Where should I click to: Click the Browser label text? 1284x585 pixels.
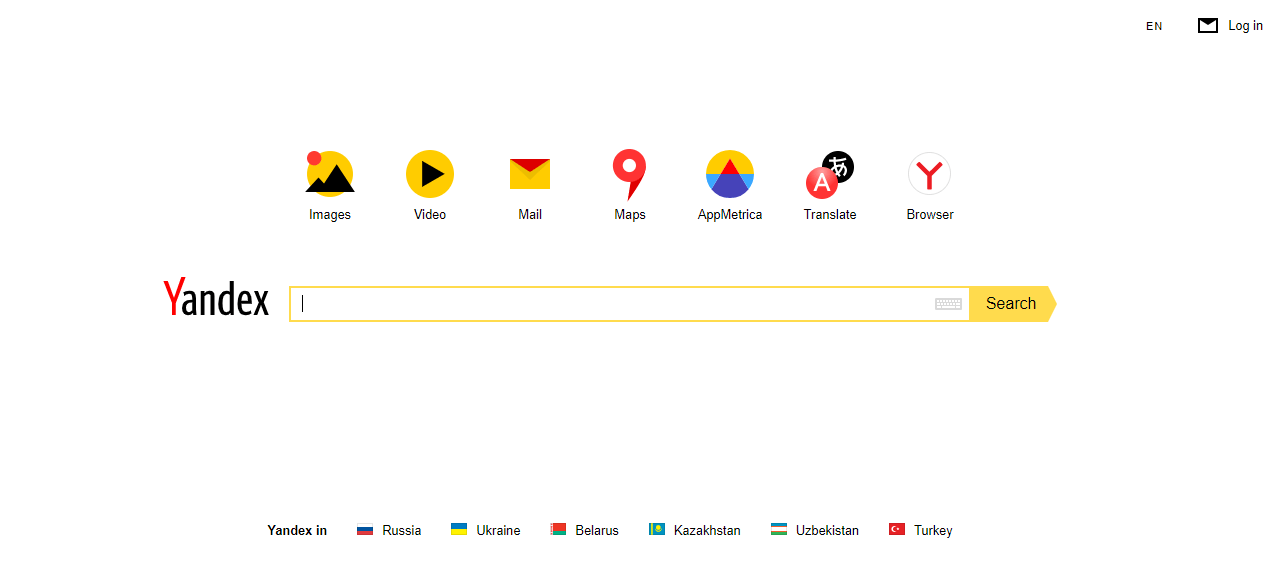[x=930, y=215]
